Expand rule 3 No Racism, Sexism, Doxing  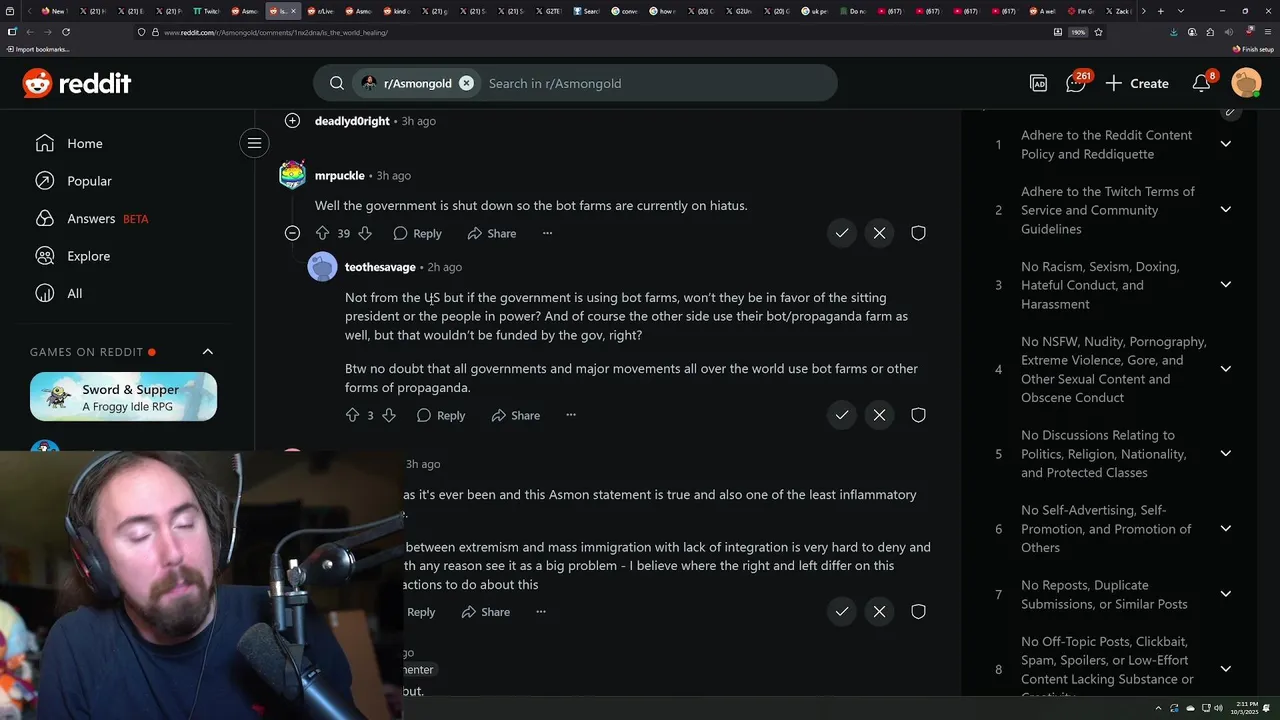[x=1225, y=285]
